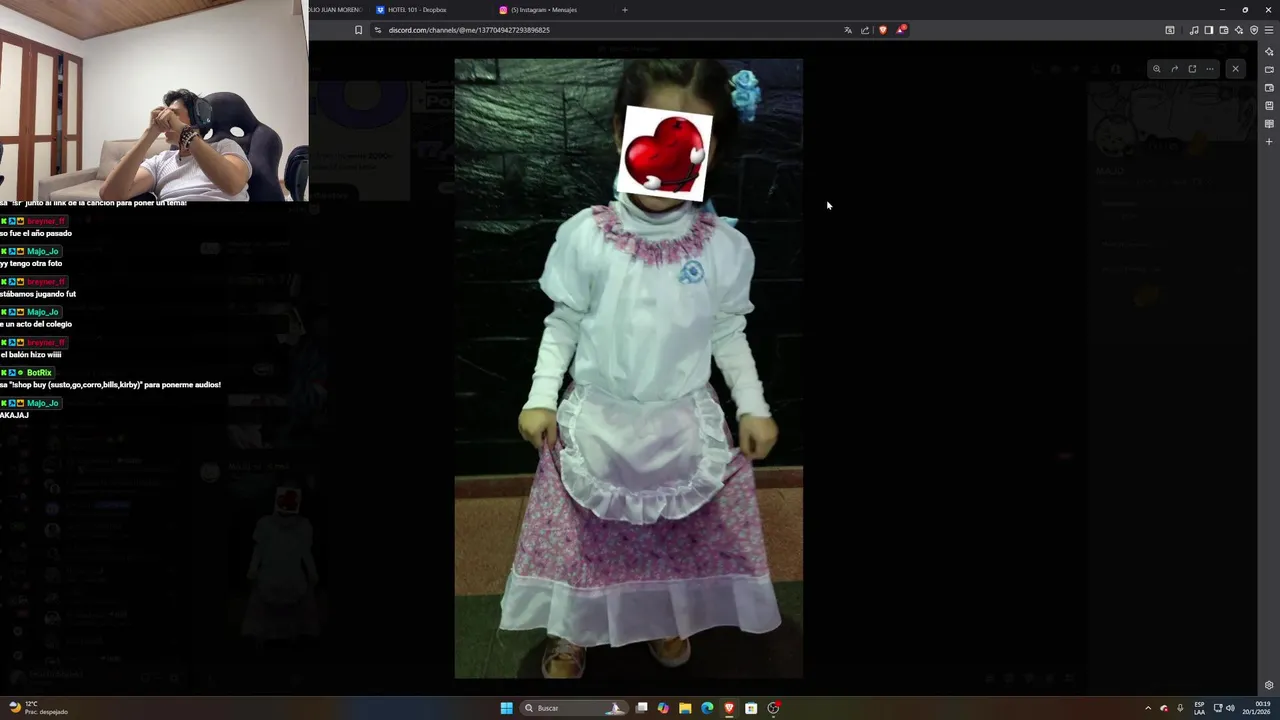The image size is (1280, 720).
Task: Click the Brave translate page icon
Action: [x=848, y=30]
